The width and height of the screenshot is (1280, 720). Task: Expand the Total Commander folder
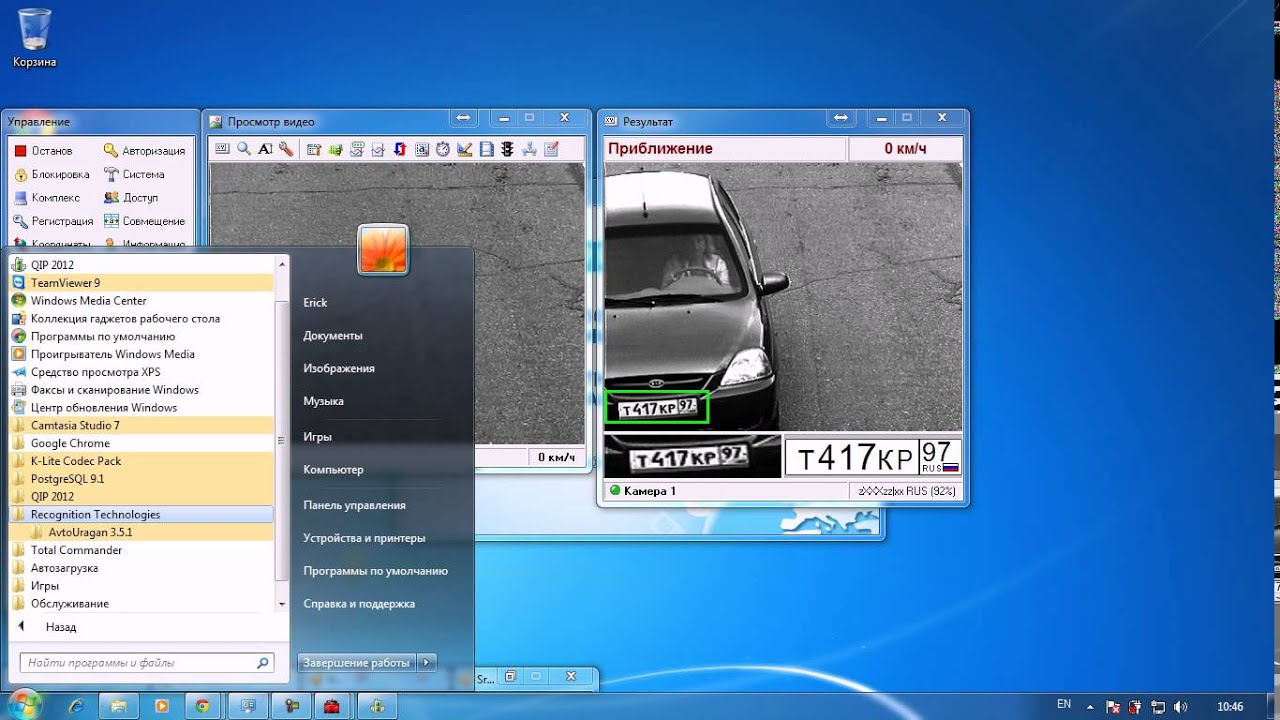point(141,550)
